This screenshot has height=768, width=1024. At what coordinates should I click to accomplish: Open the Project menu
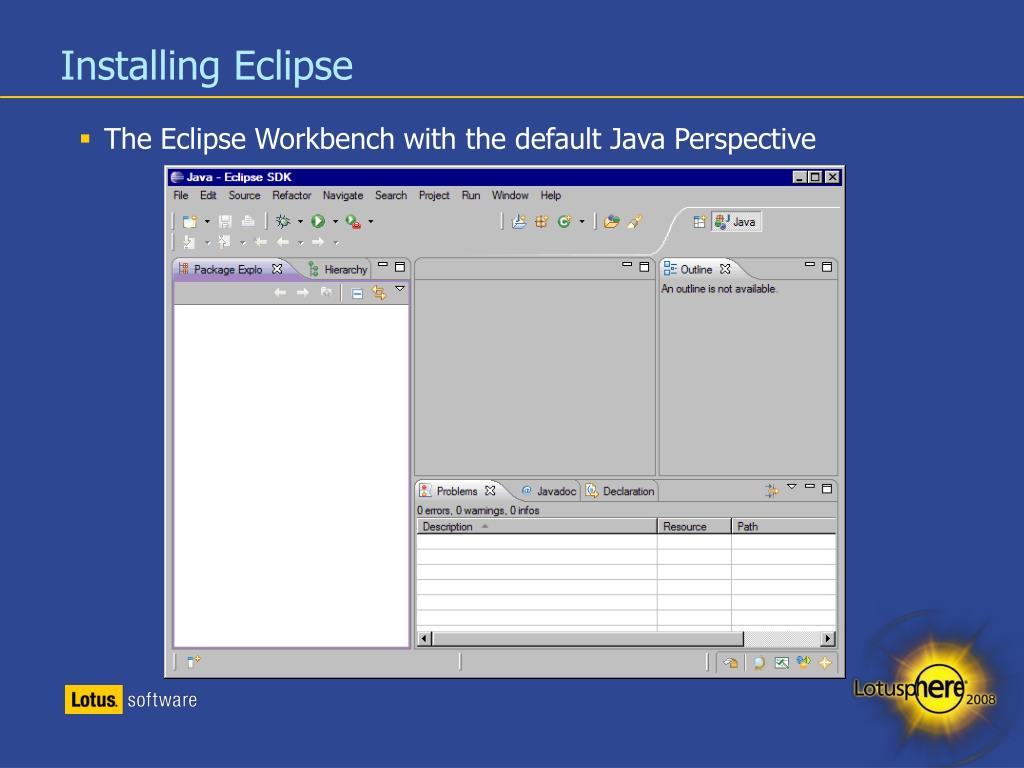pyautogui.click(x=434, y=195)
